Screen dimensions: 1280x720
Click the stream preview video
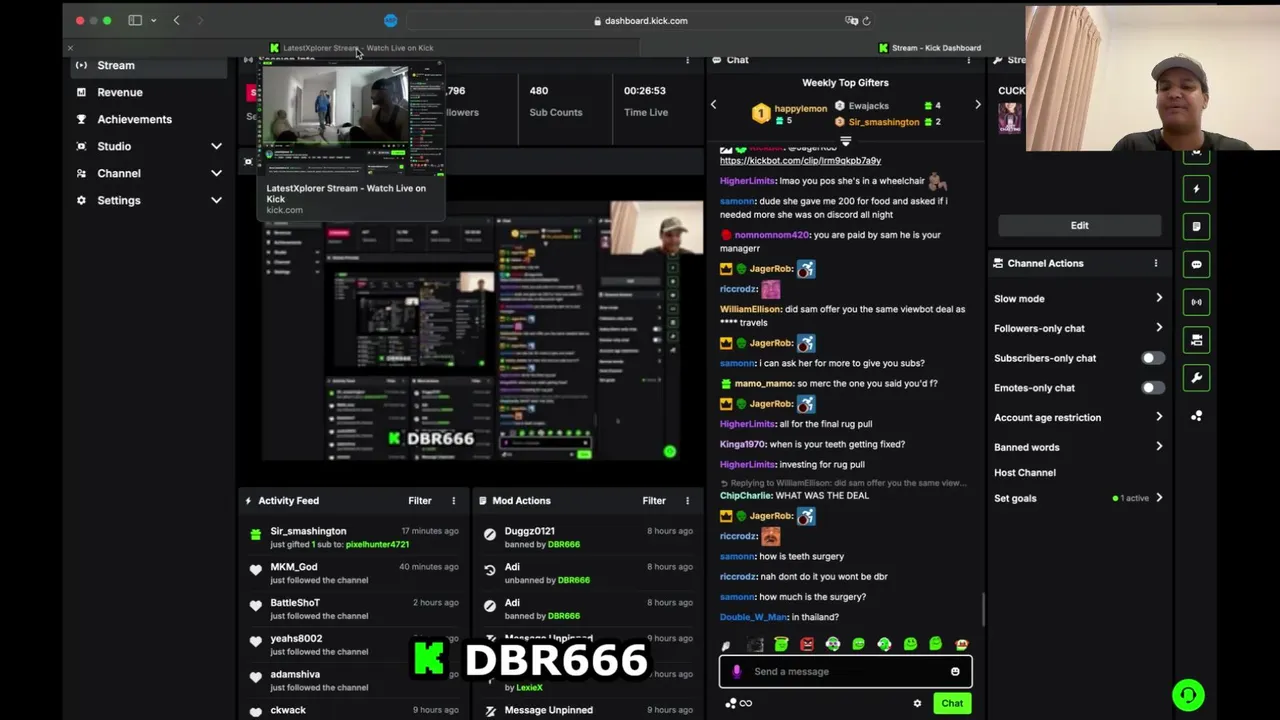pyautogui.click(x=482, y=330)
